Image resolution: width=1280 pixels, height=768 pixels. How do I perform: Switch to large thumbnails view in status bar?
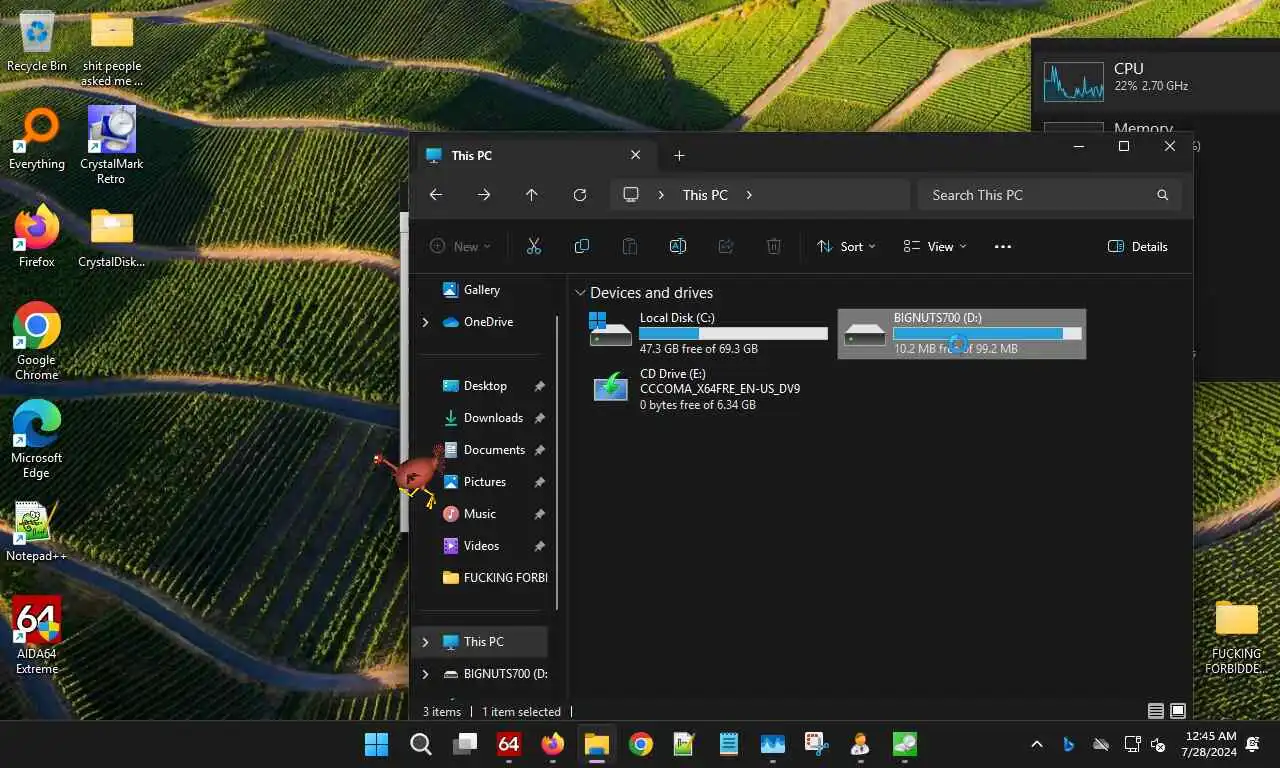tap(1178, 711)
